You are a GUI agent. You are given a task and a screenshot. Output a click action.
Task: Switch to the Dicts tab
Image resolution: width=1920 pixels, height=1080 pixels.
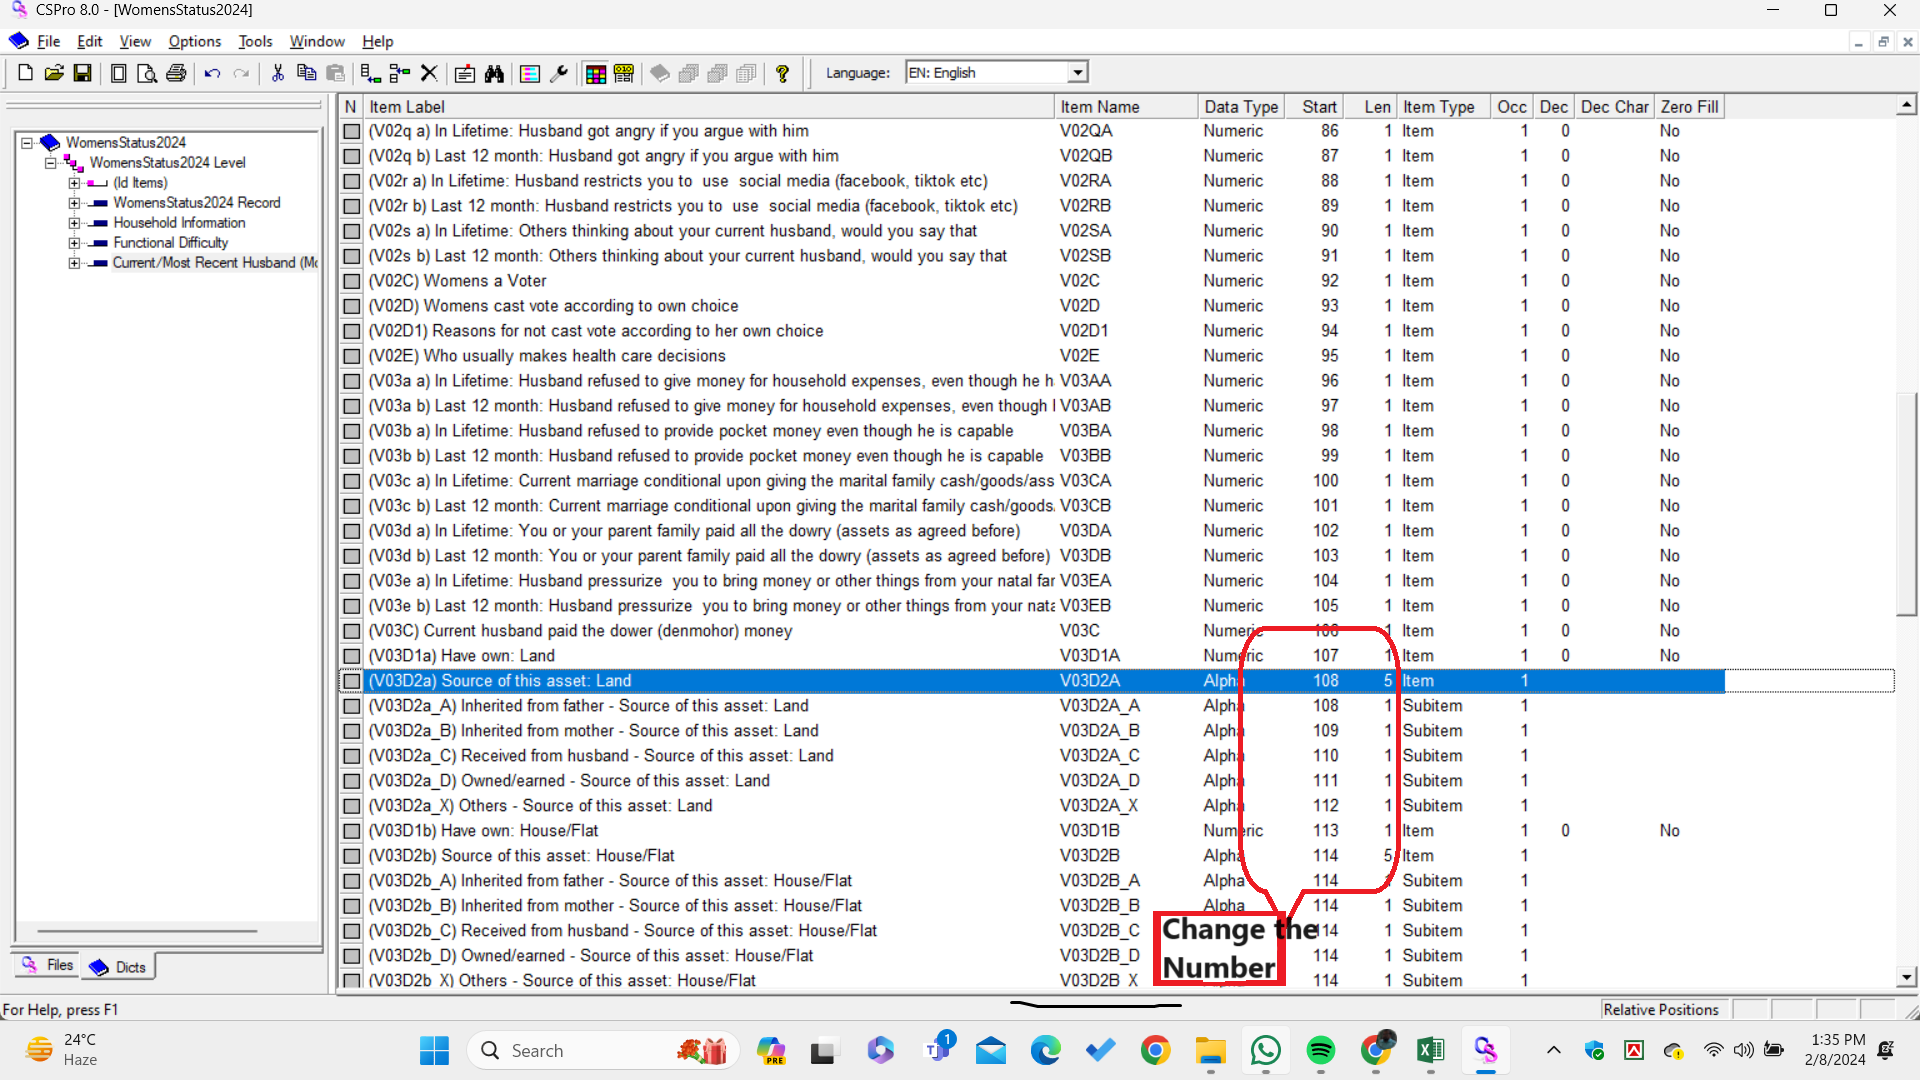click(x=118, y=967)
